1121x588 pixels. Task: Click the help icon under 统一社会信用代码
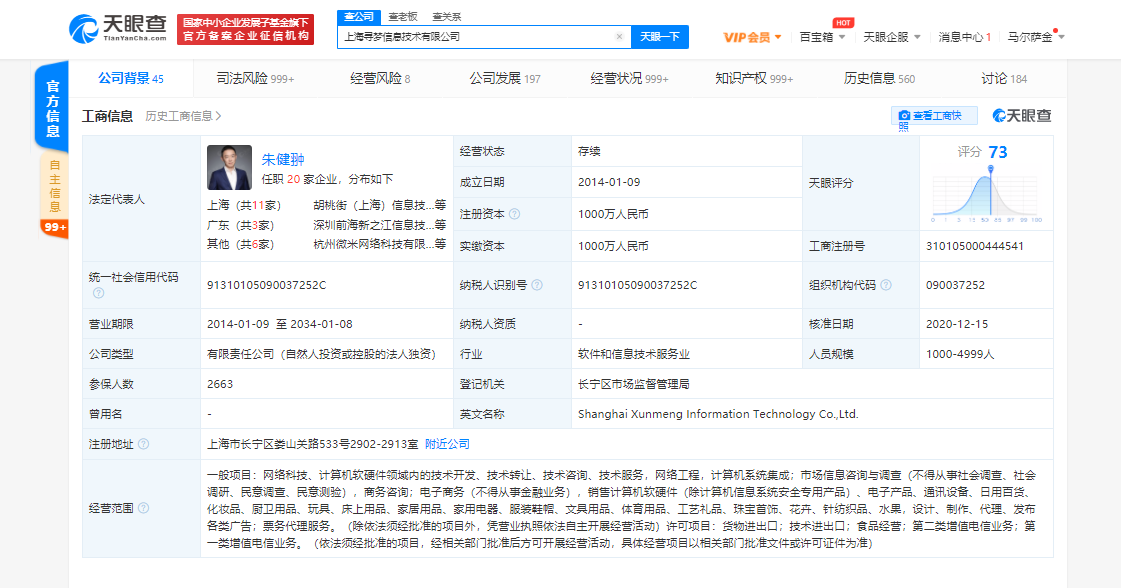point(98,293)
